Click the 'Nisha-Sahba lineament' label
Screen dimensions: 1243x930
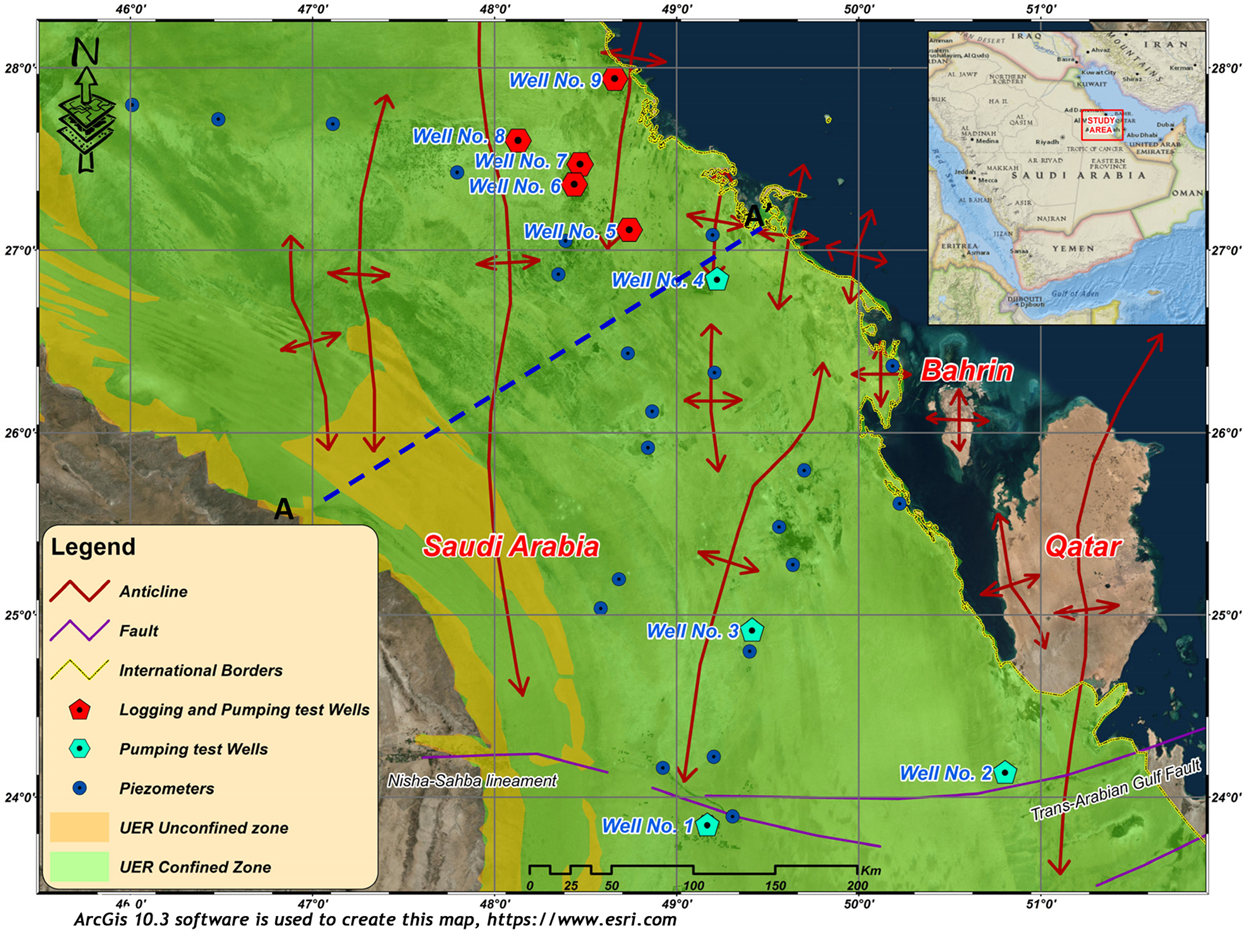(x=472, y=779)
